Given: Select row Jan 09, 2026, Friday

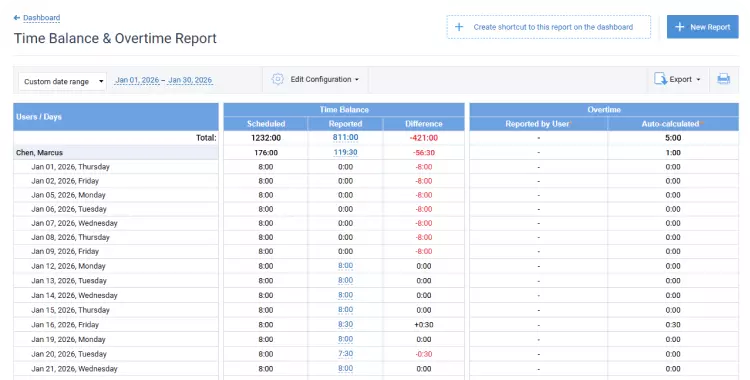Looking at the screenshot, I should point(116,251).
